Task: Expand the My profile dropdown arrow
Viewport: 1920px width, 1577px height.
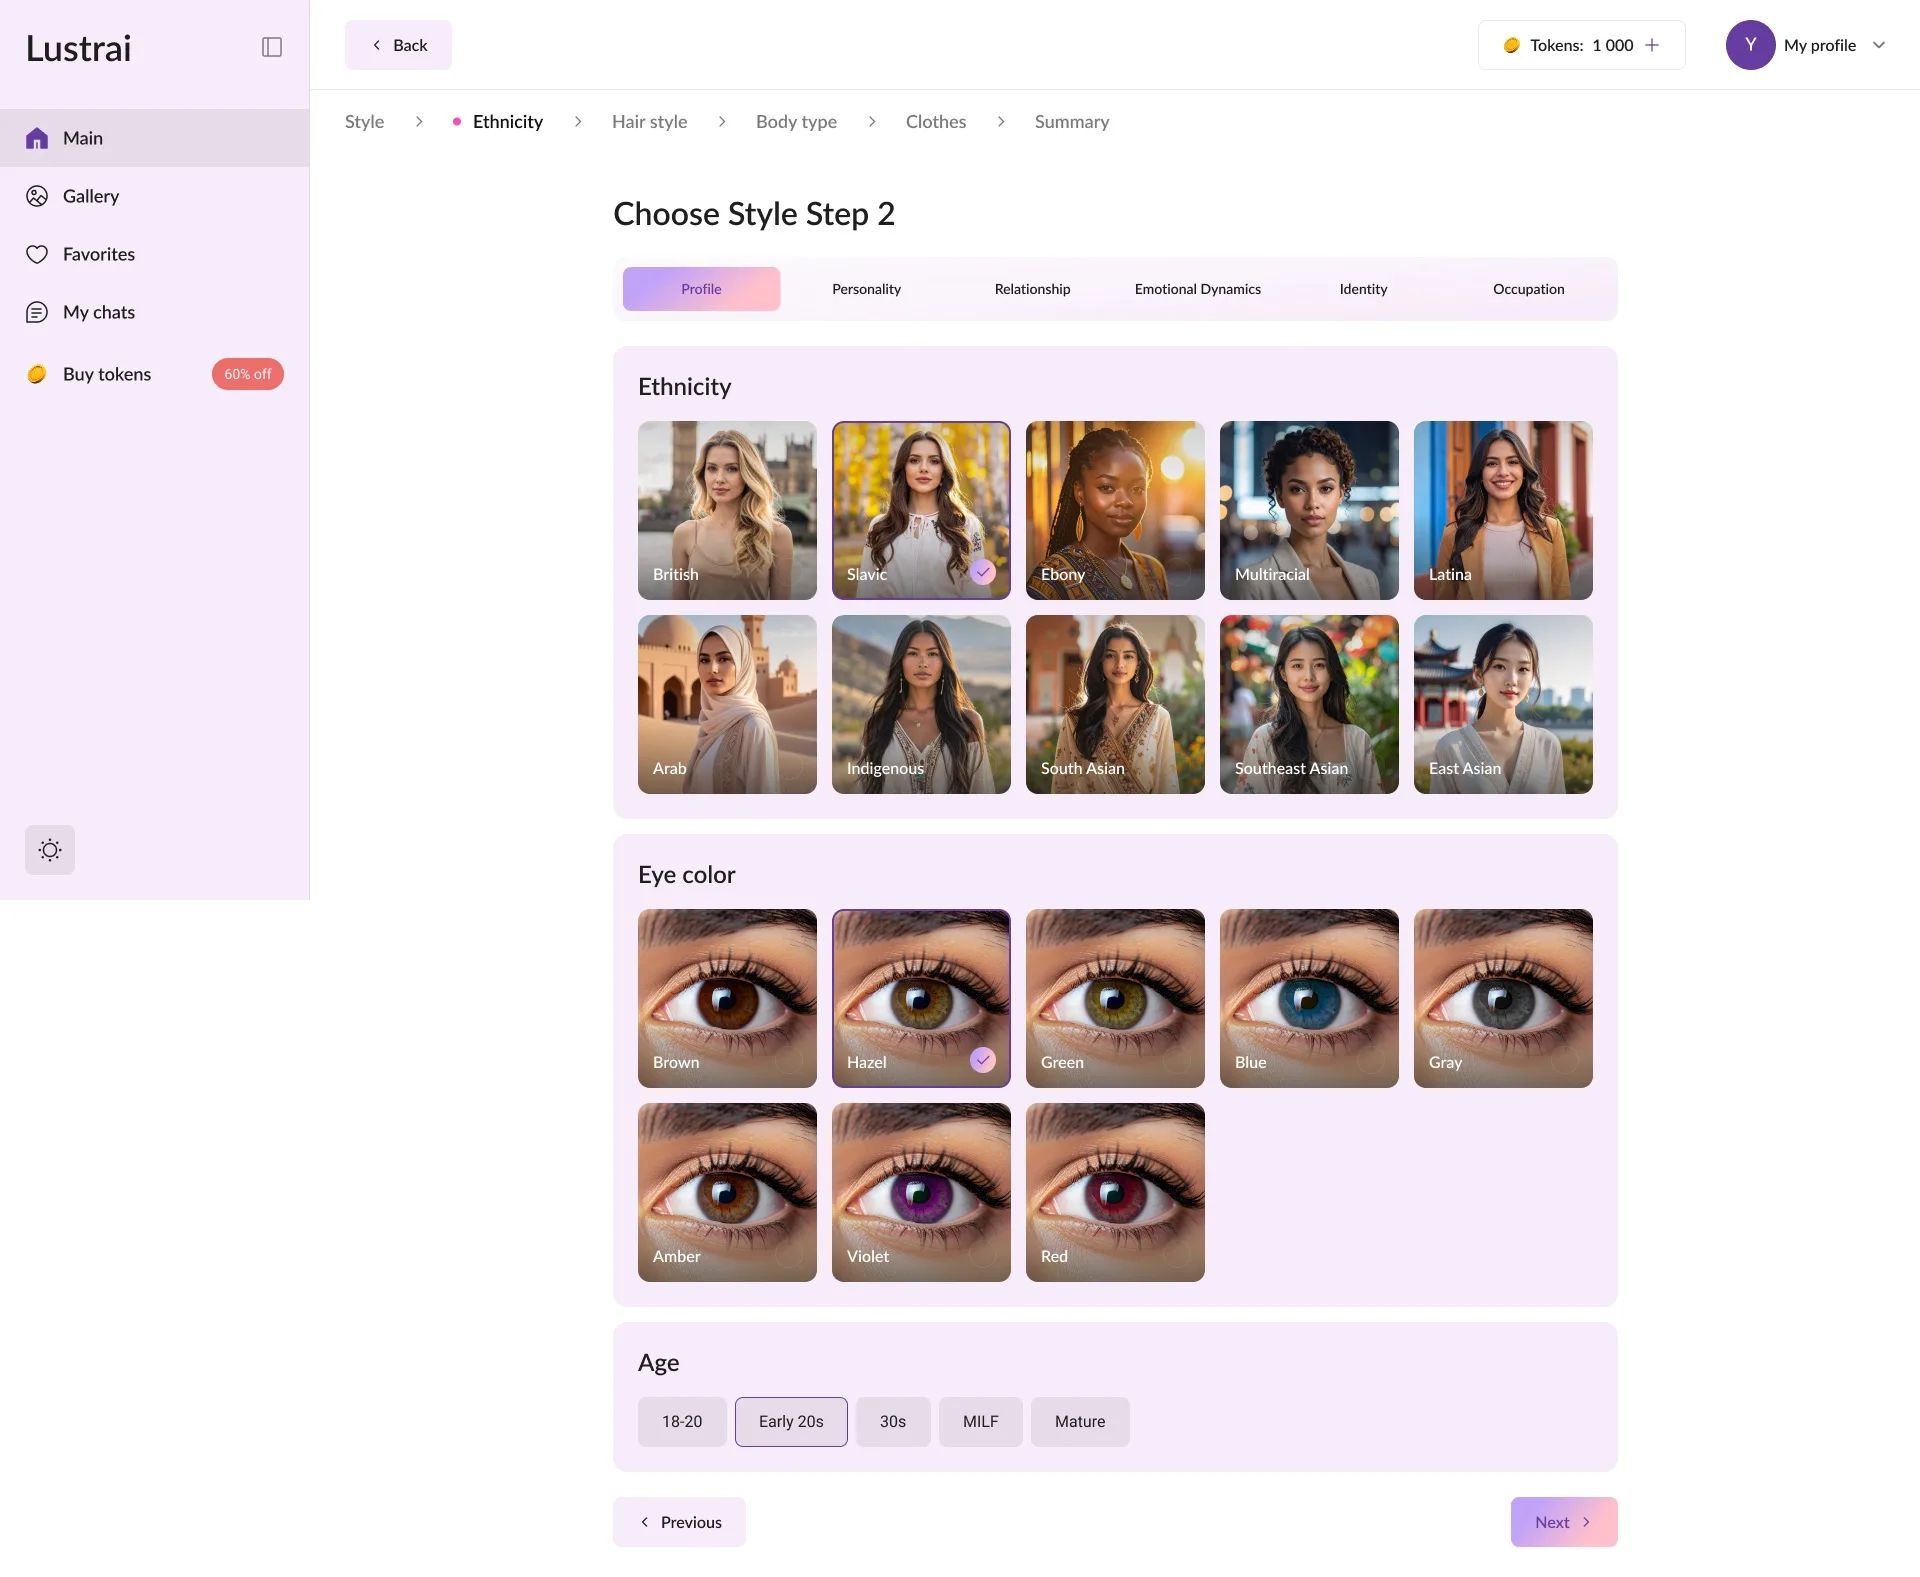Action: (x=1879, y=45)
